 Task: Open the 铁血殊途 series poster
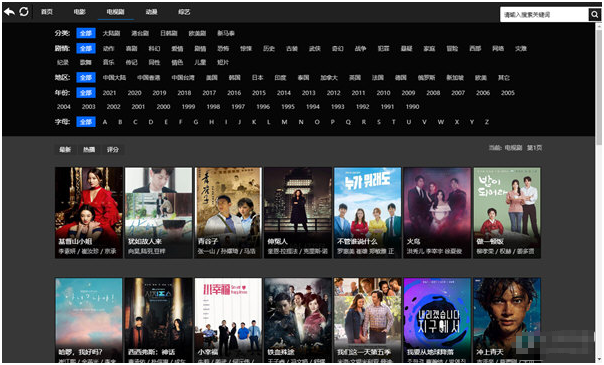[x=298, y=320]
